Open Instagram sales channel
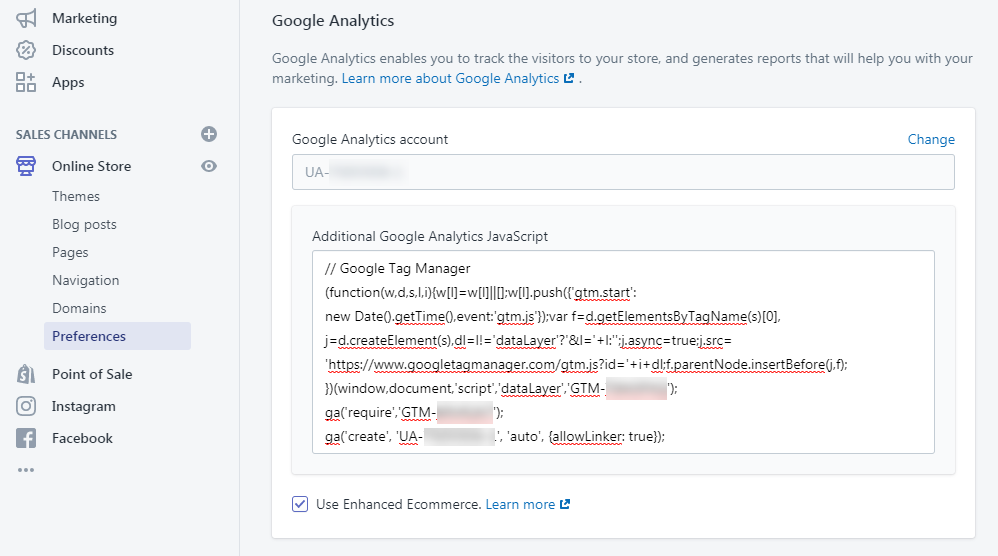Screen dimensions: 998x556 pos(83,406)
